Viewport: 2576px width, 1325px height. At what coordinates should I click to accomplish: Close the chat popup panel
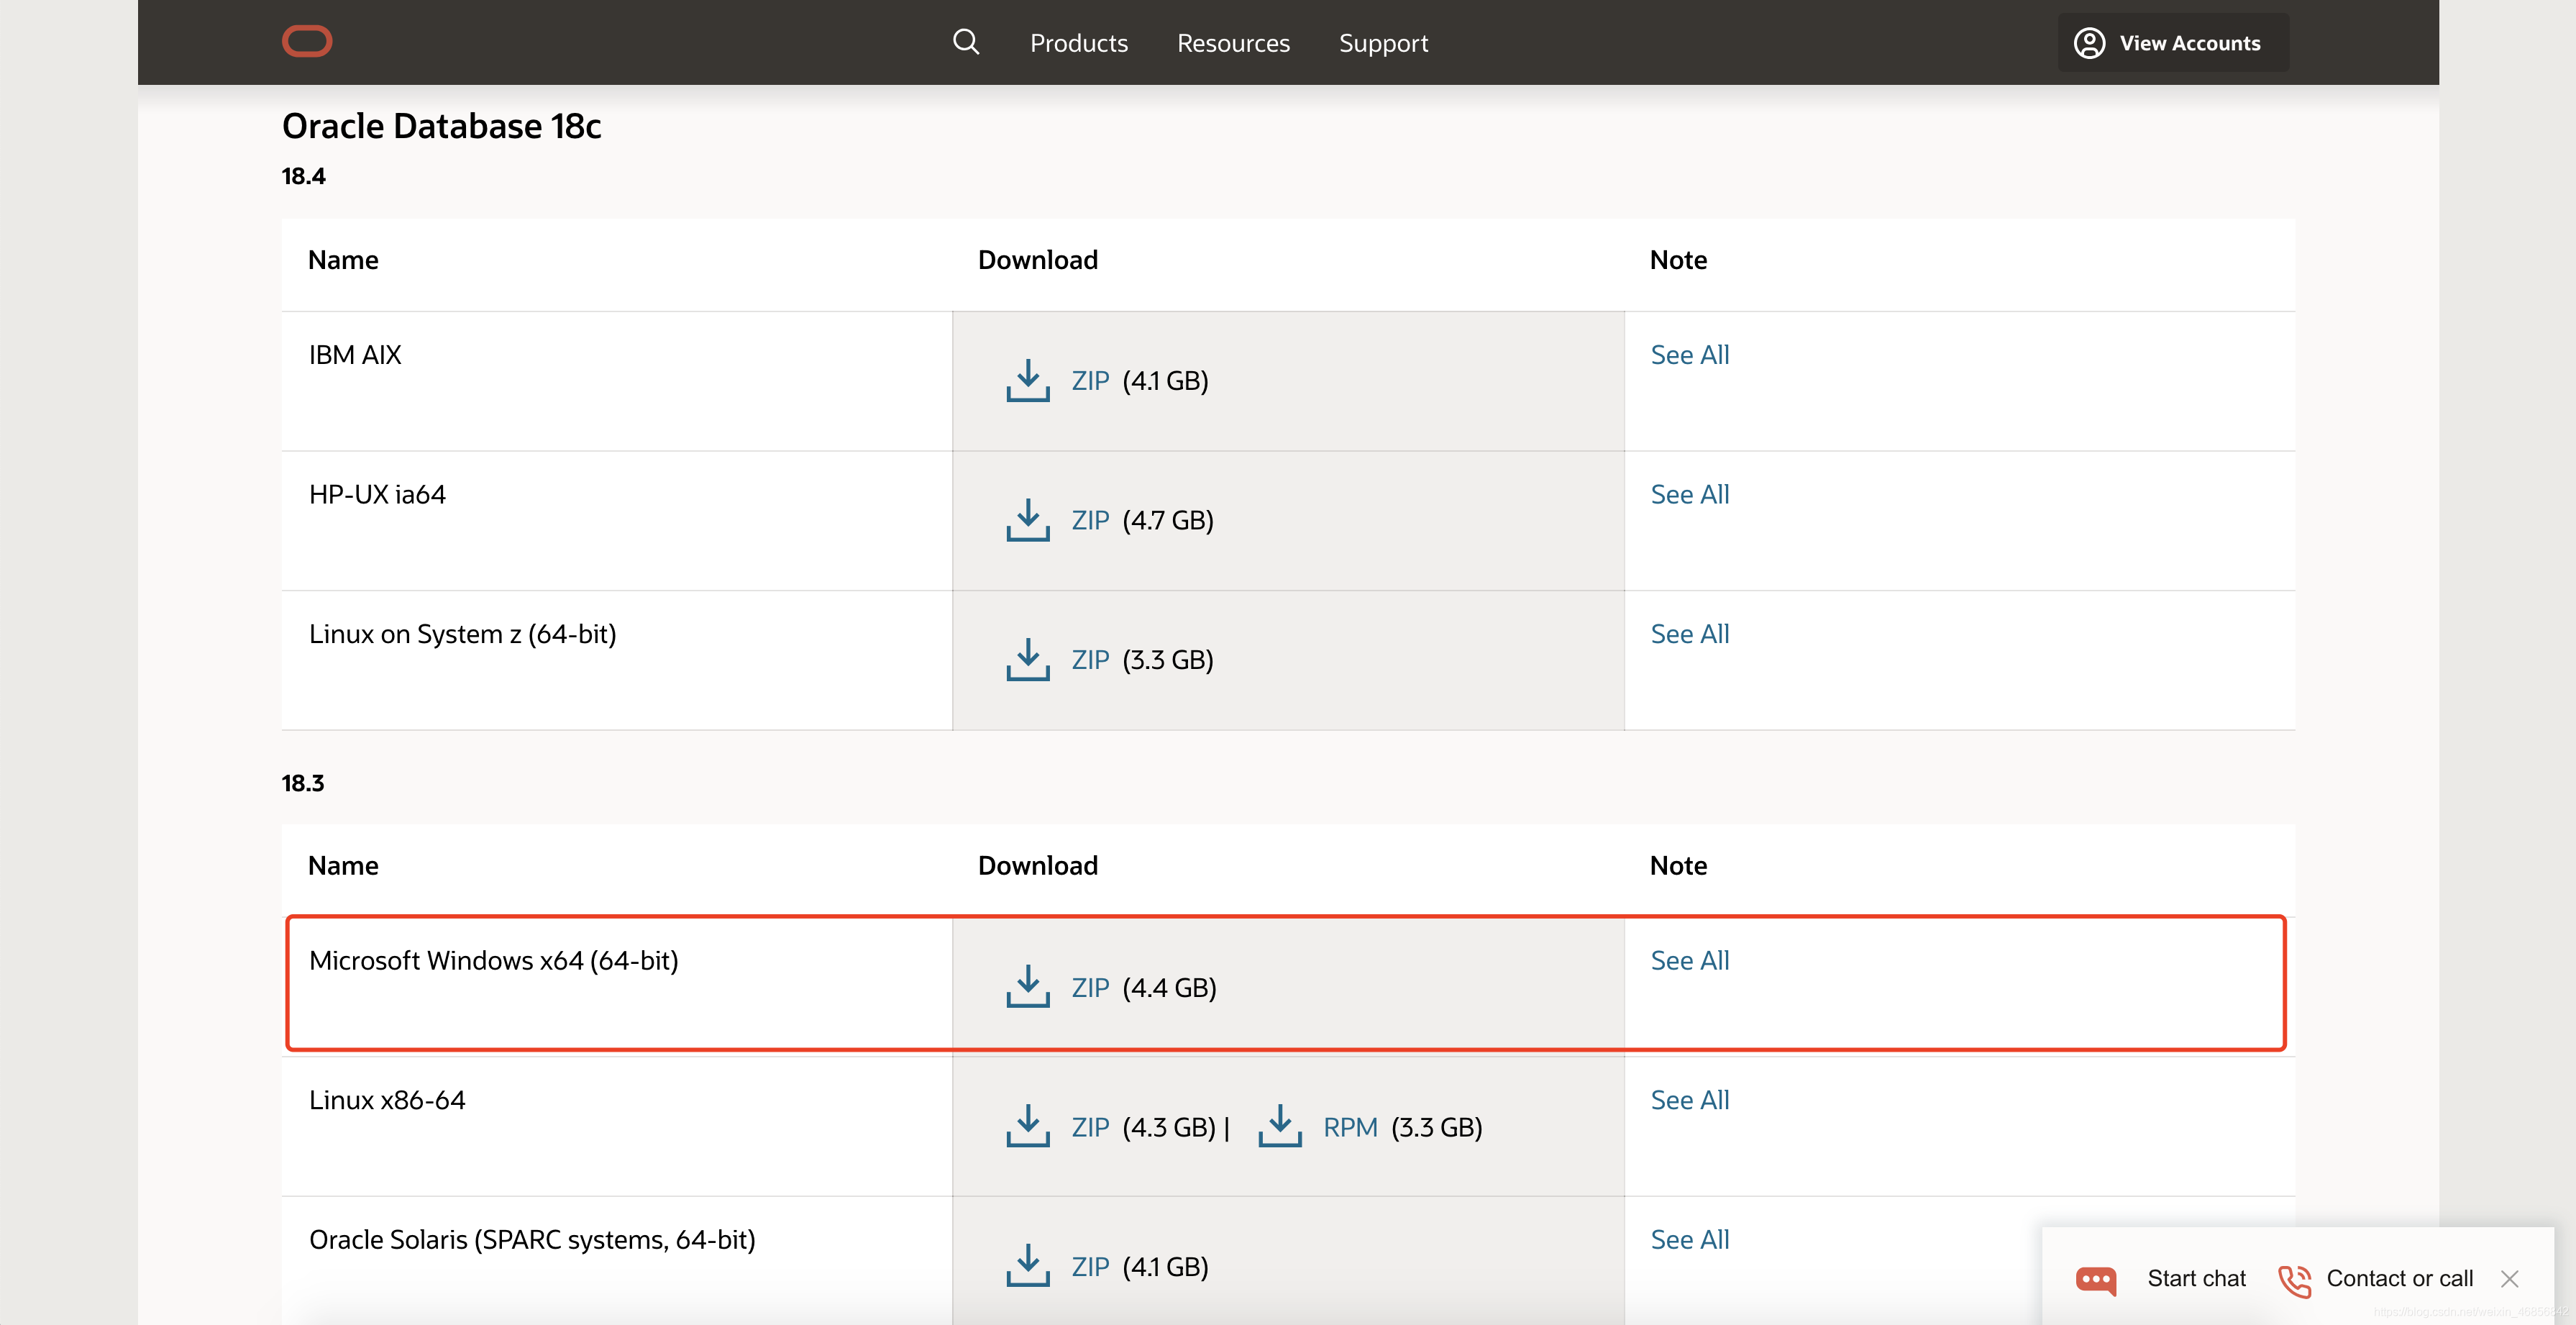pyautogui.click(x=2509, y=1279)
